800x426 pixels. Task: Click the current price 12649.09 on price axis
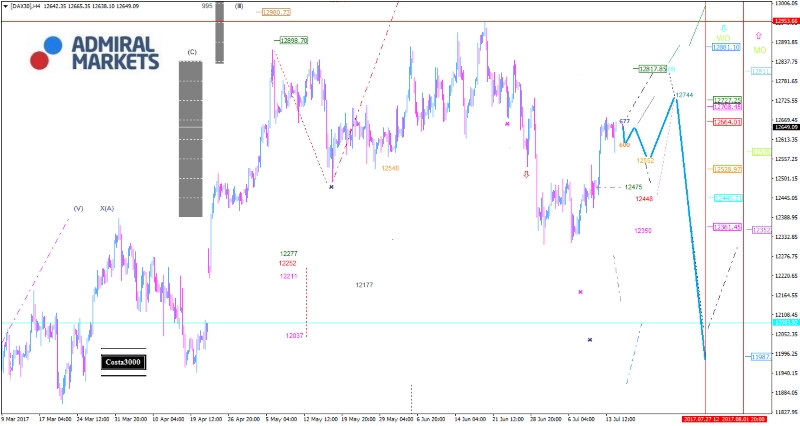785,127
